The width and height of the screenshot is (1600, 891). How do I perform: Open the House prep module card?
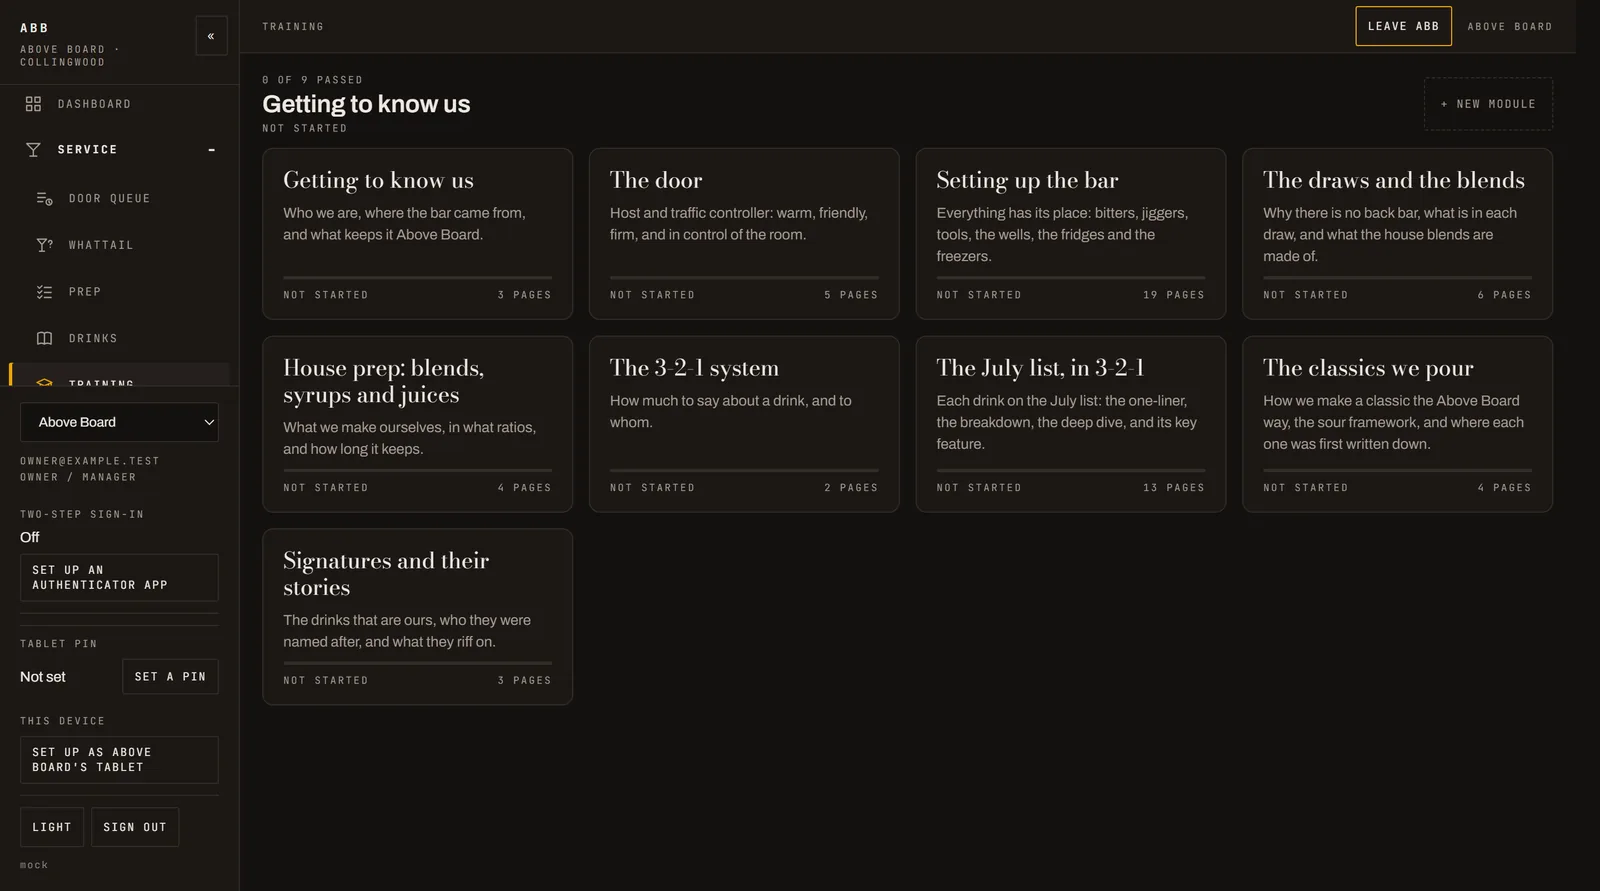(417, 424)
